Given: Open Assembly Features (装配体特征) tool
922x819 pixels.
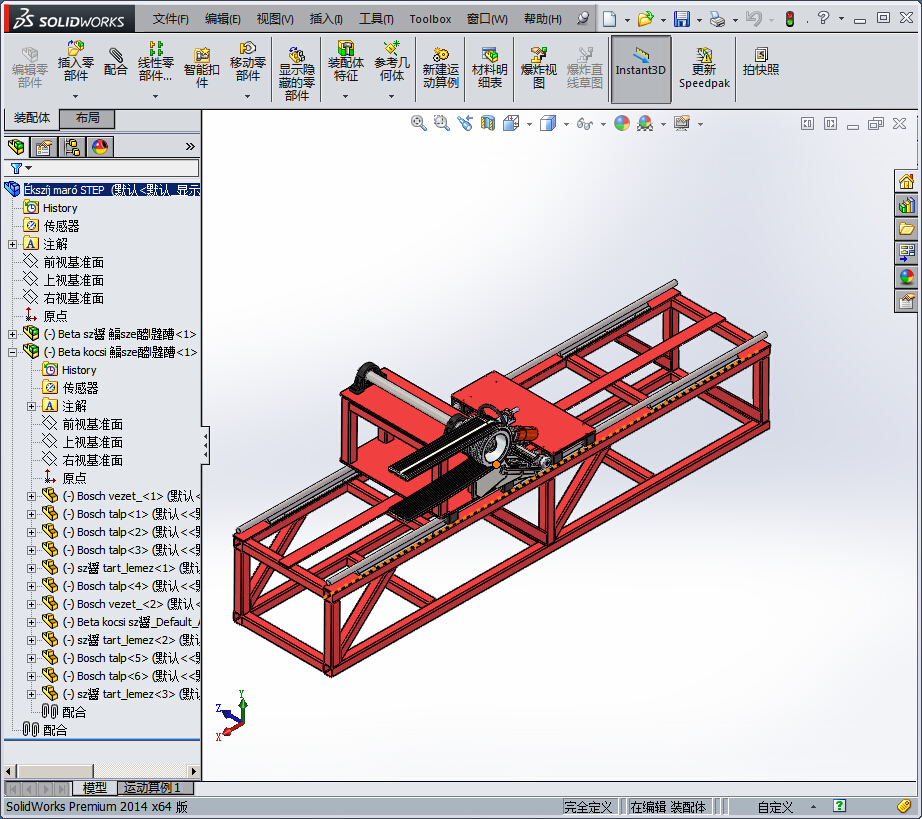Looking at the screenshot, I should coord(345,62).
